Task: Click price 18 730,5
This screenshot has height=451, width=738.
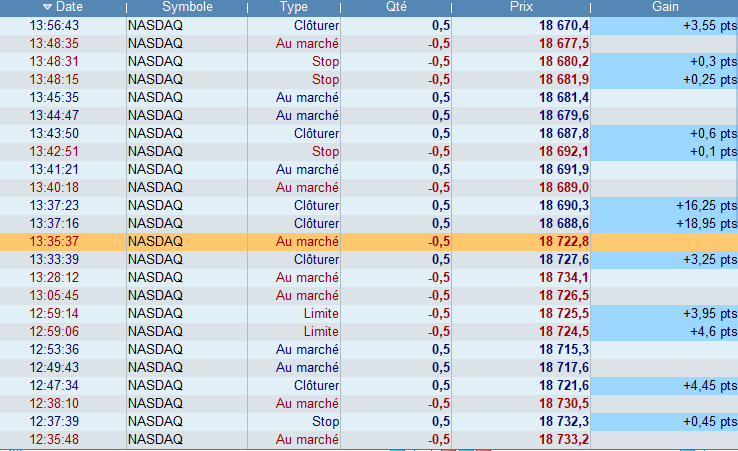Action: [564, 403]
